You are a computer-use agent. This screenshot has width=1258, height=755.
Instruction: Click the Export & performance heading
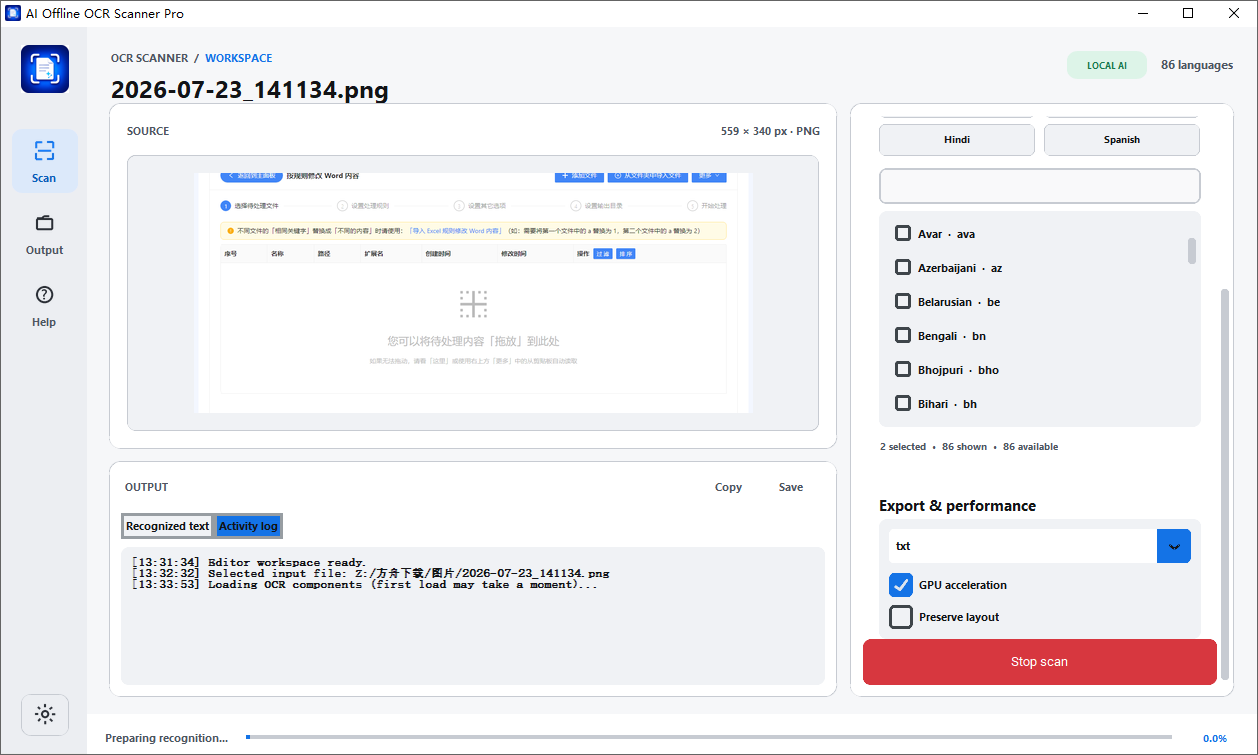click(957, 506)
